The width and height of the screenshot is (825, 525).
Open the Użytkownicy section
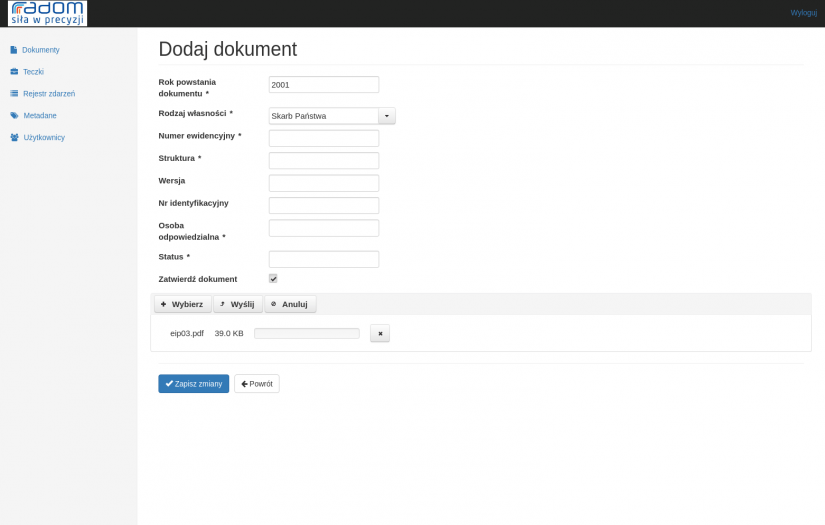pyautogui.click(x=44, y=137)
